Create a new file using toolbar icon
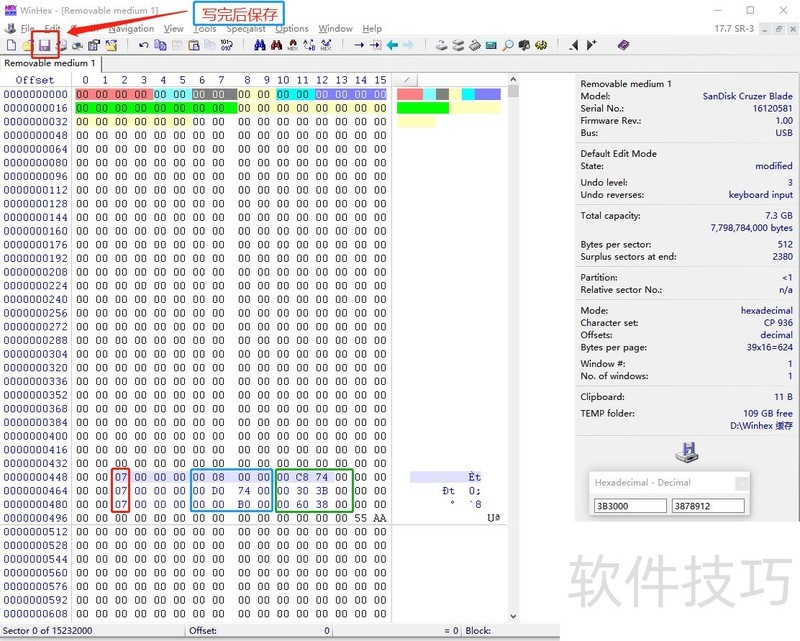Viewport: 800px width, 641px height. pos(11,45)
